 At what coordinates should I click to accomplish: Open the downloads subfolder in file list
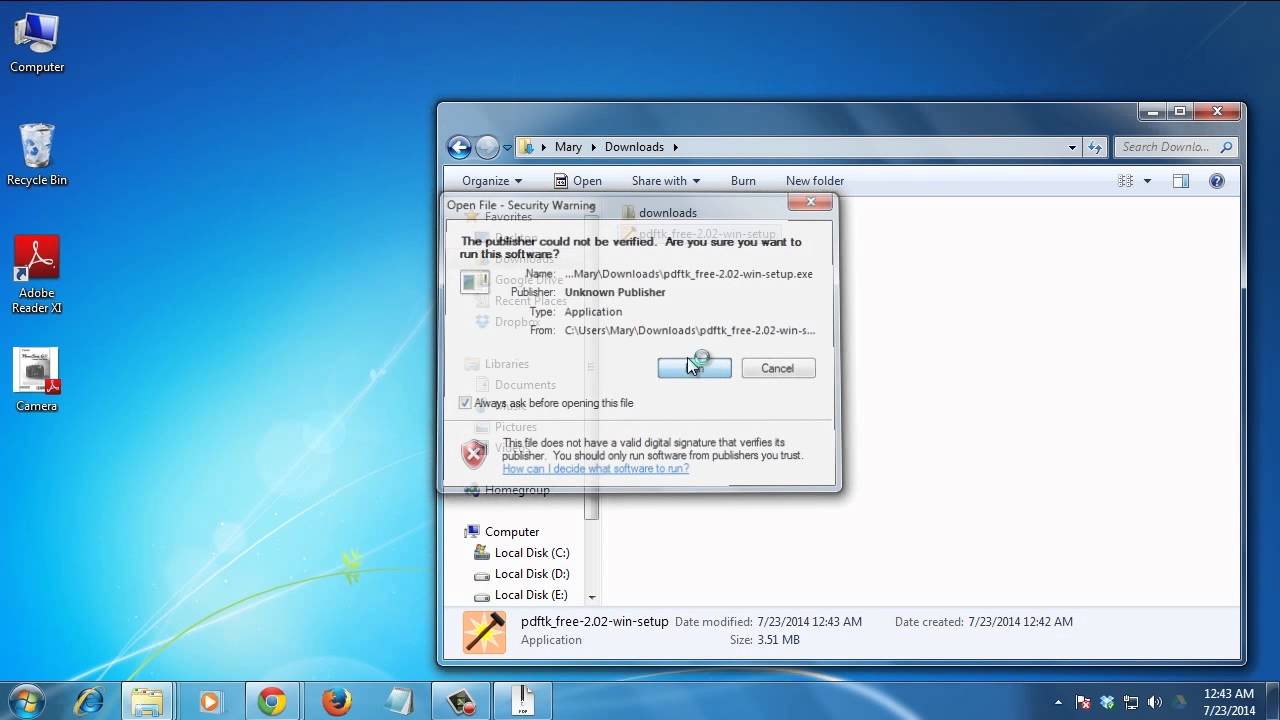click(659, 213)
